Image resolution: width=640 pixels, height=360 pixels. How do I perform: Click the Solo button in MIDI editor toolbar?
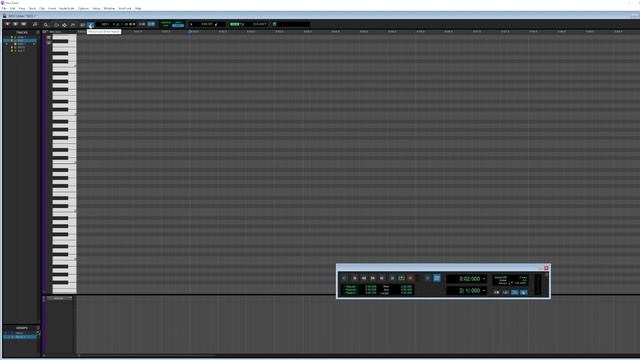(7, 24)
